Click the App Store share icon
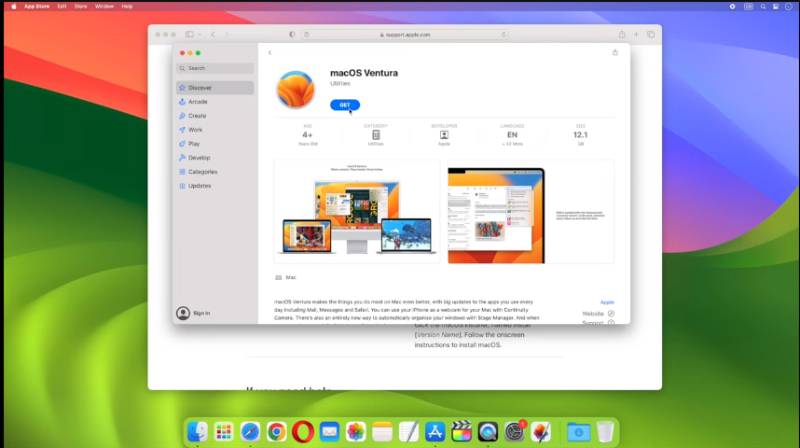This screenshot has width=800, height=448. coord(615,53)
